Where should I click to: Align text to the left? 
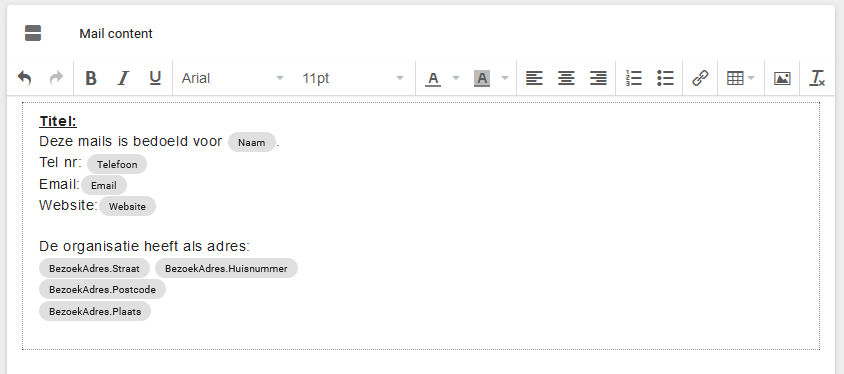534,79
